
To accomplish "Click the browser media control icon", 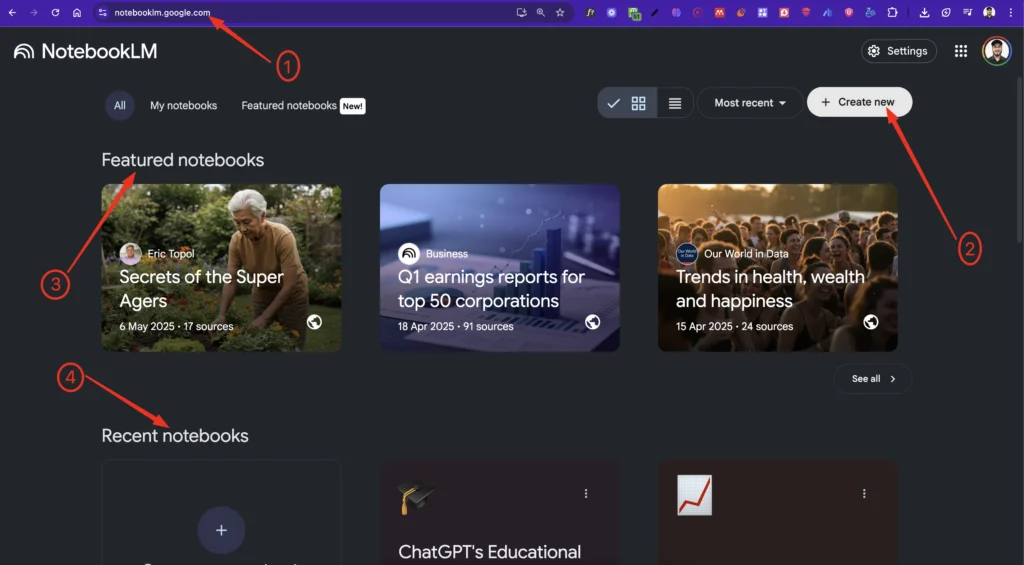I will [968, 12].
